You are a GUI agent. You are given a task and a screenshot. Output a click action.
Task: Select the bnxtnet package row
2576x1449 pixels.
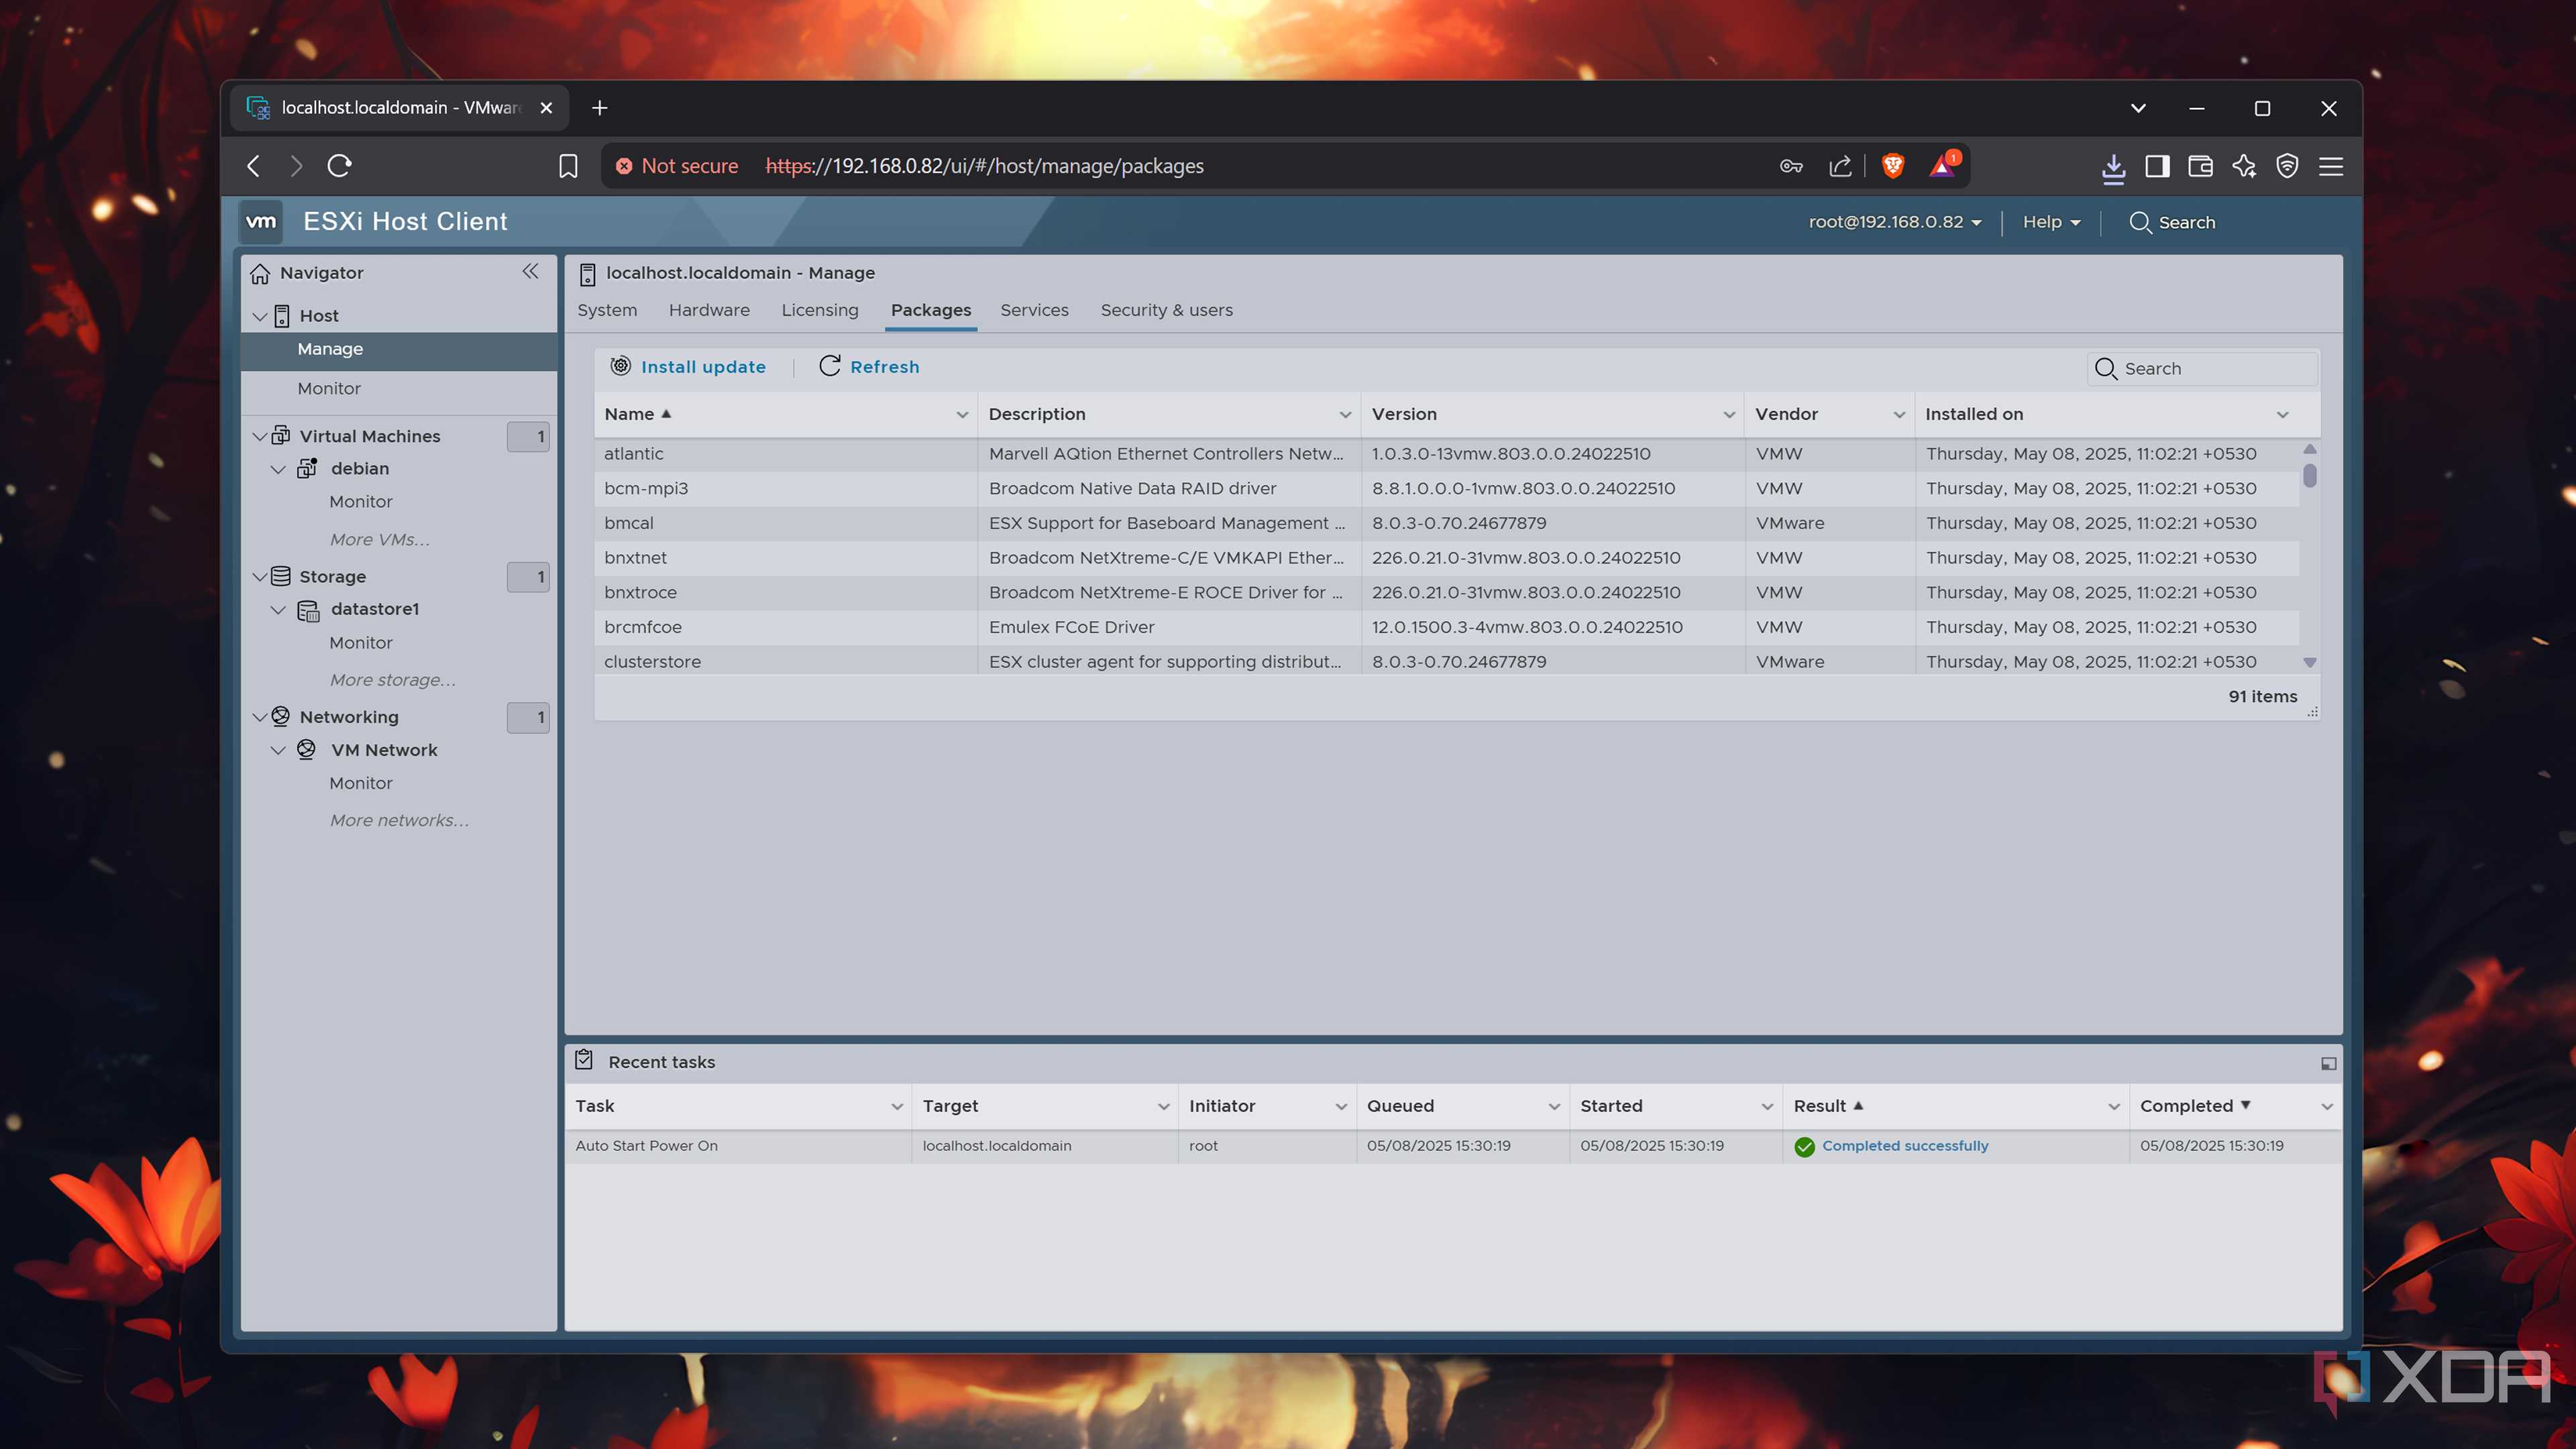click(1446, 558)
